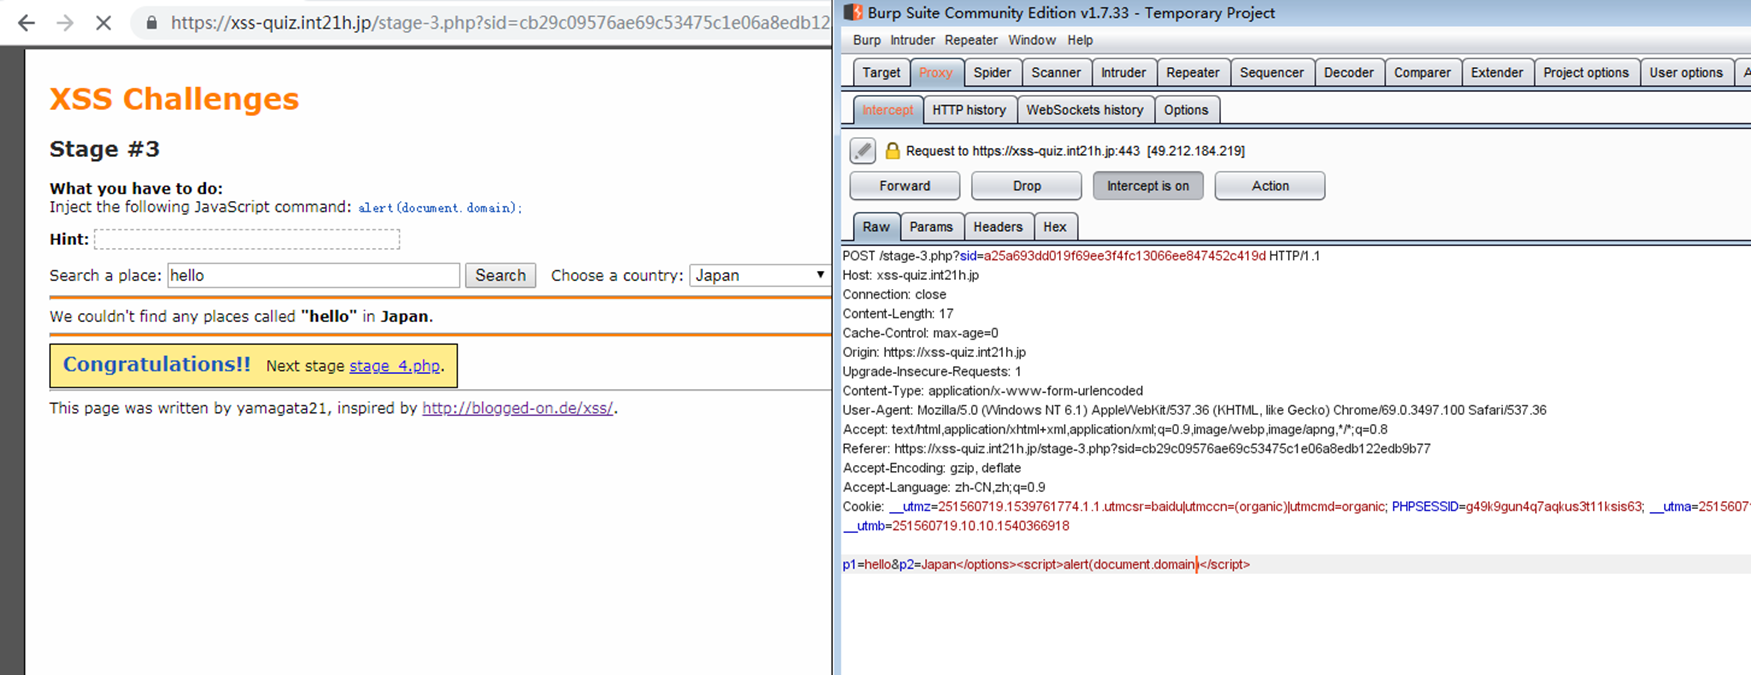
Task: Click the browser back arrow
Action: (x=27, y=22)
